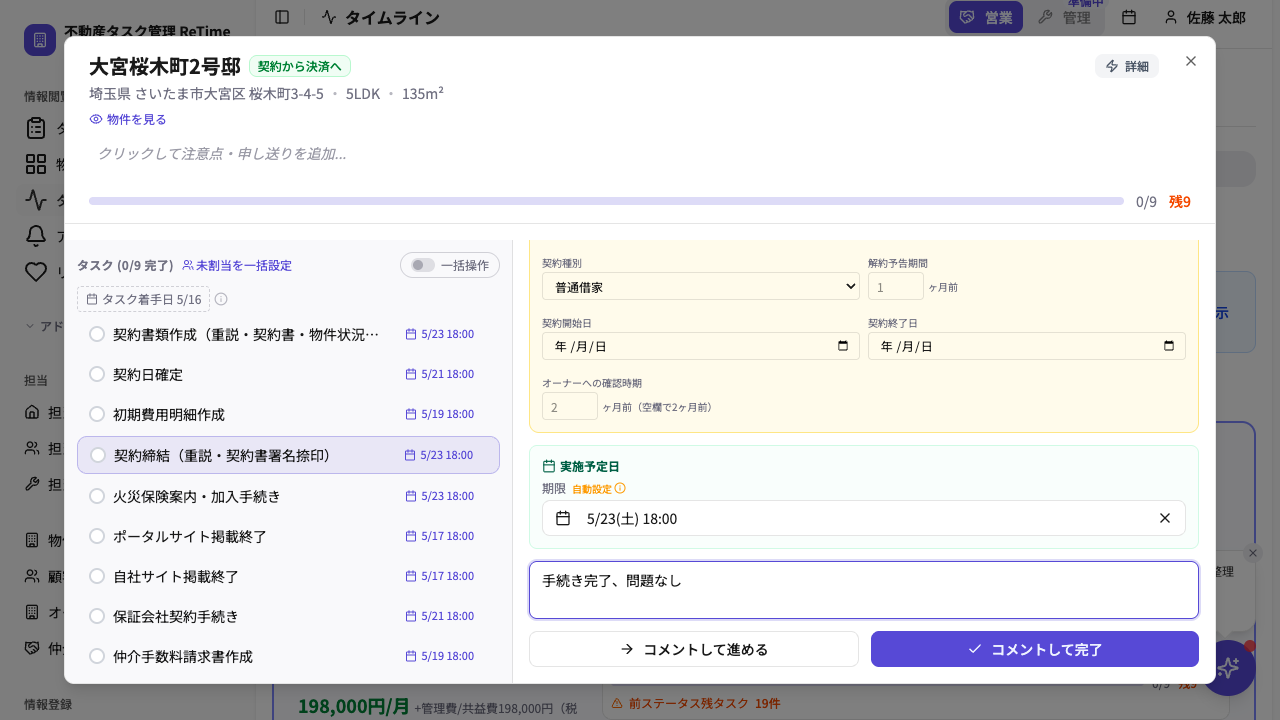Open the bell notifications sidebar icon

36,236
